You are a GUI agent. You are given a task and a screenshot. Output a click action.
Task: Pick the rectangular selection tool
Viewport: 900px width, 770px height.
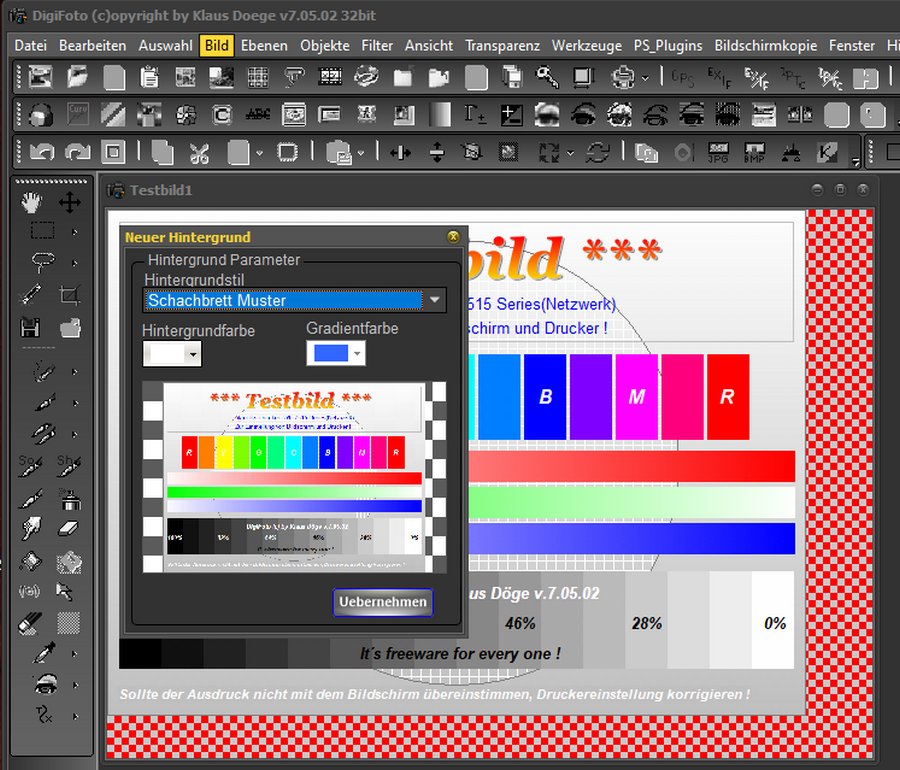[x=42, y=232]
